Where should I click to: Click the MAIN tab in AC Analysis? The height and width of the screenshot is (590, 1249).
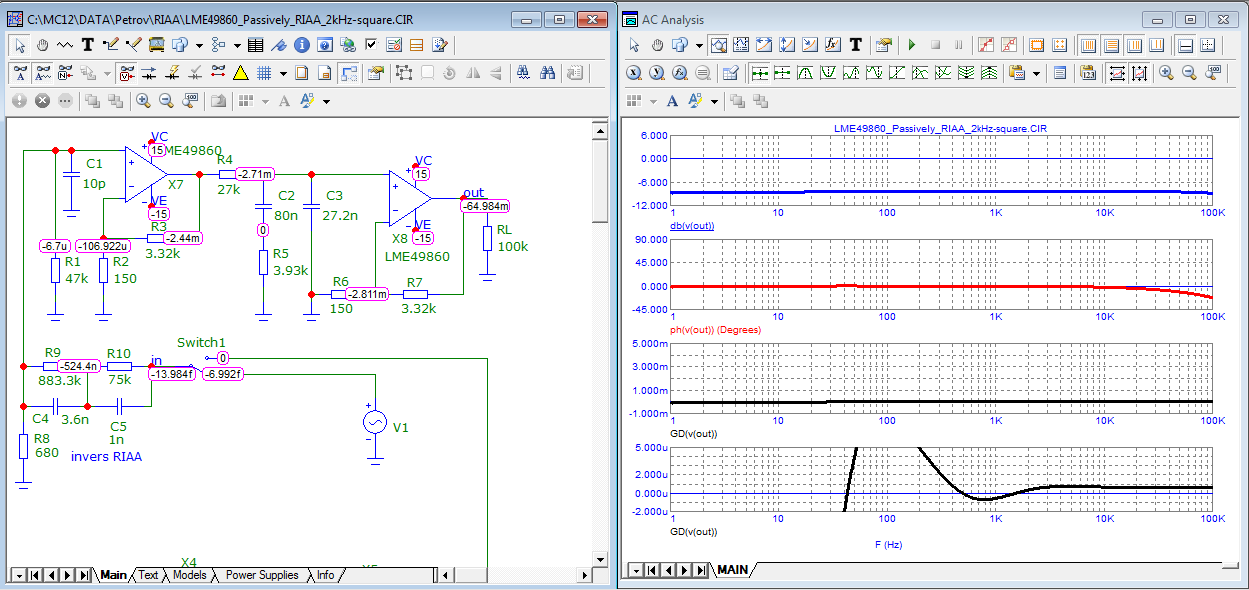tap(732, 570)
